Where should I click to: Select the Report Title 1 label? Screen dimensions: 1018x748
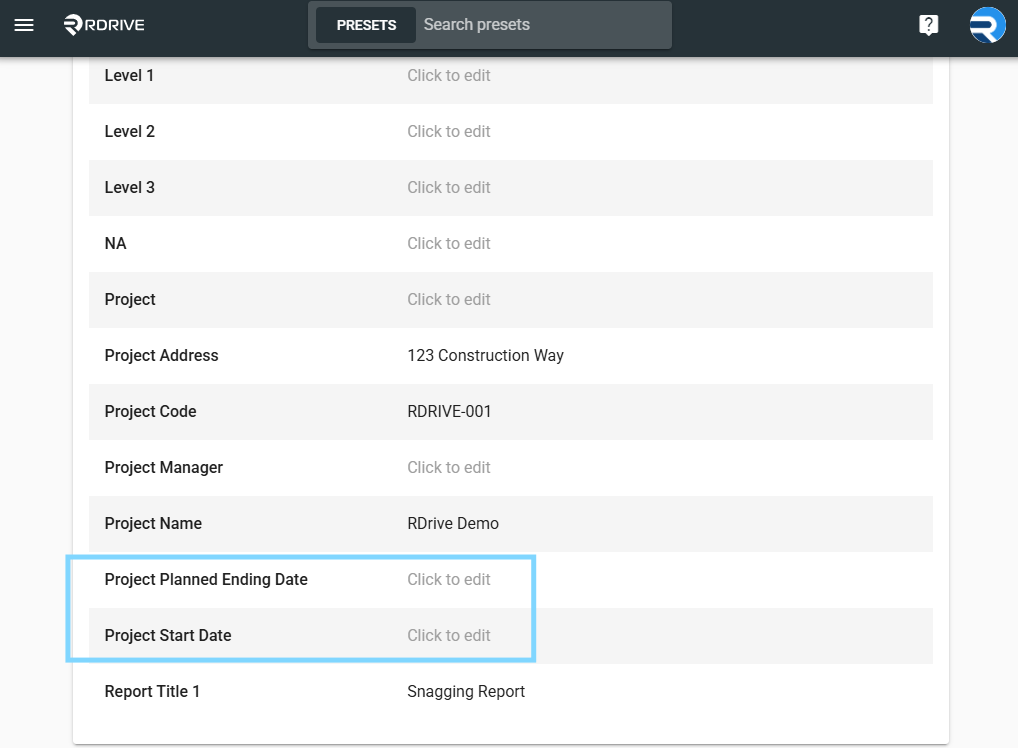pos(152,692)
